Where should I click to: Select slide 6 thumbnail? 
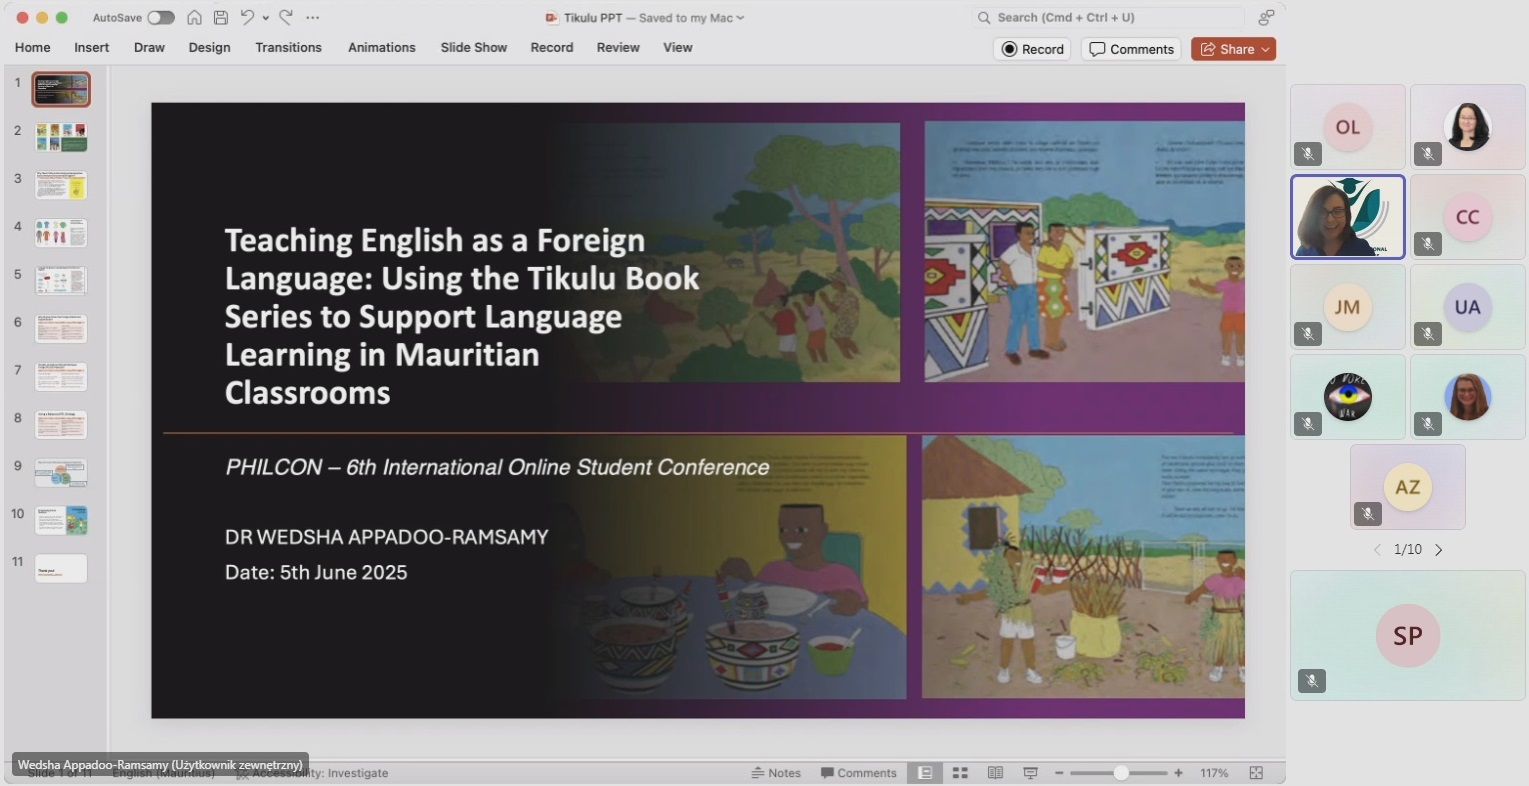coord(61,329)
